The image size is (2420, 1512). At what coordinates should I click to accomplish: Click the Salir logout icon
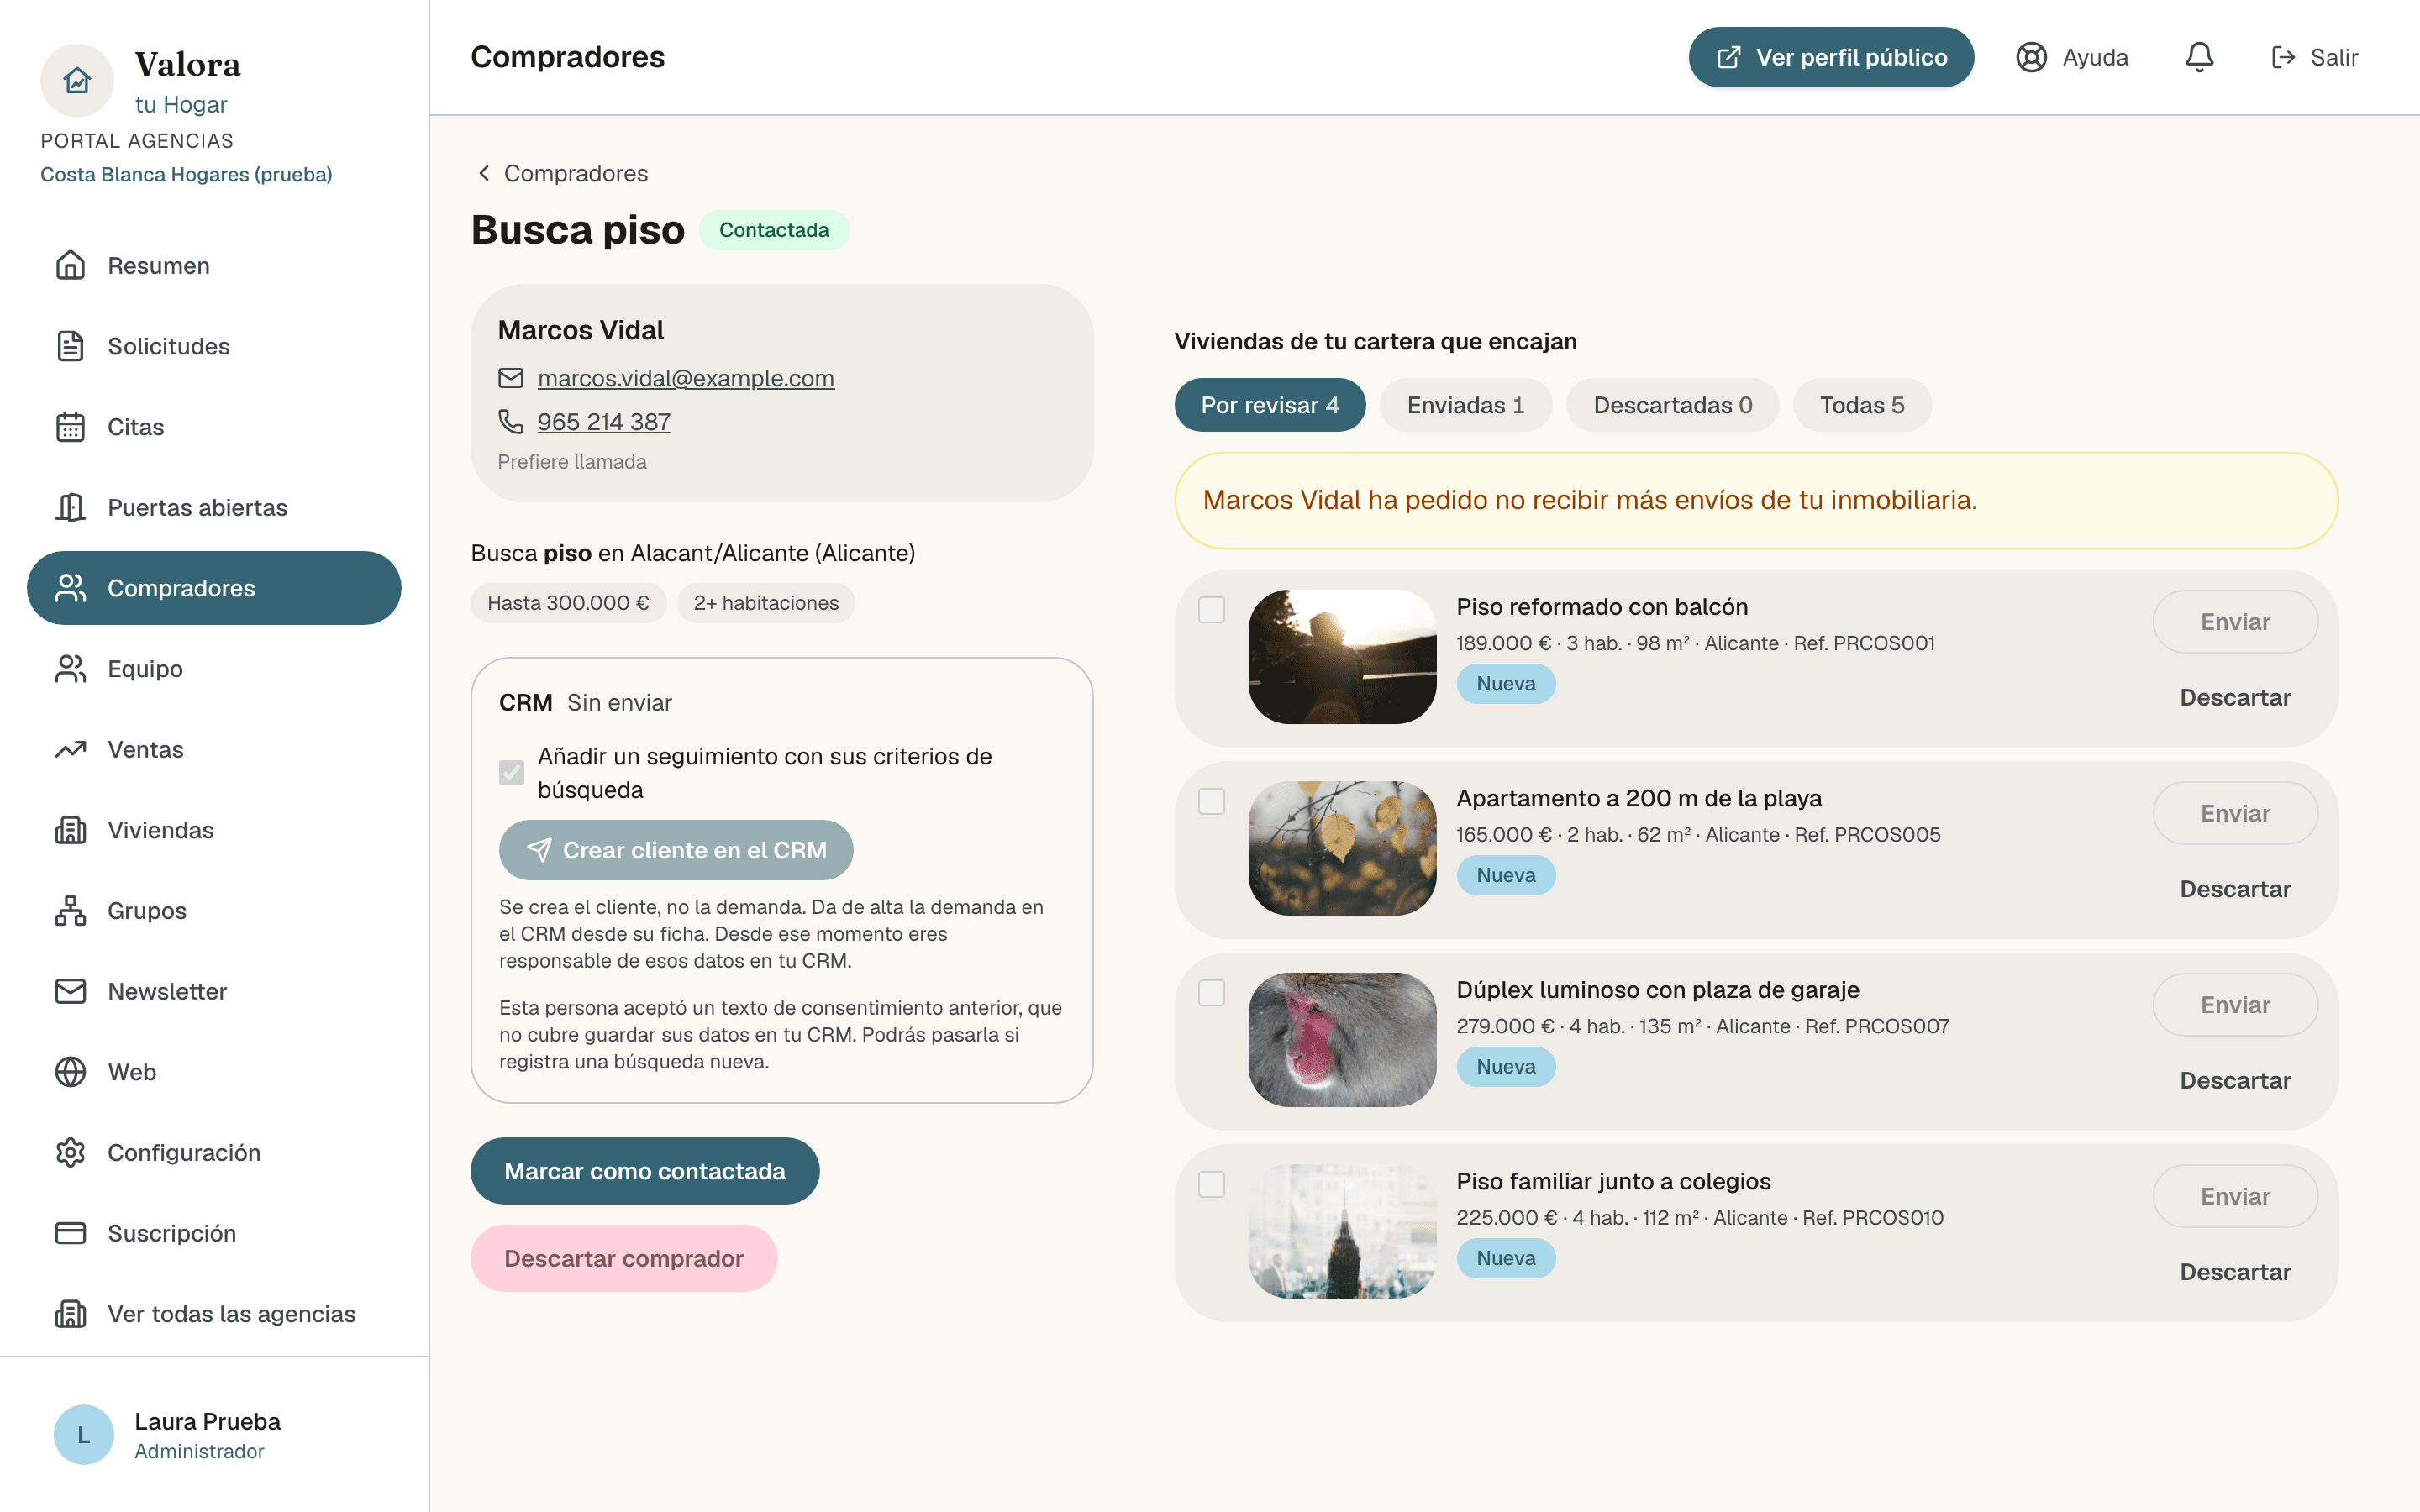2283,57
